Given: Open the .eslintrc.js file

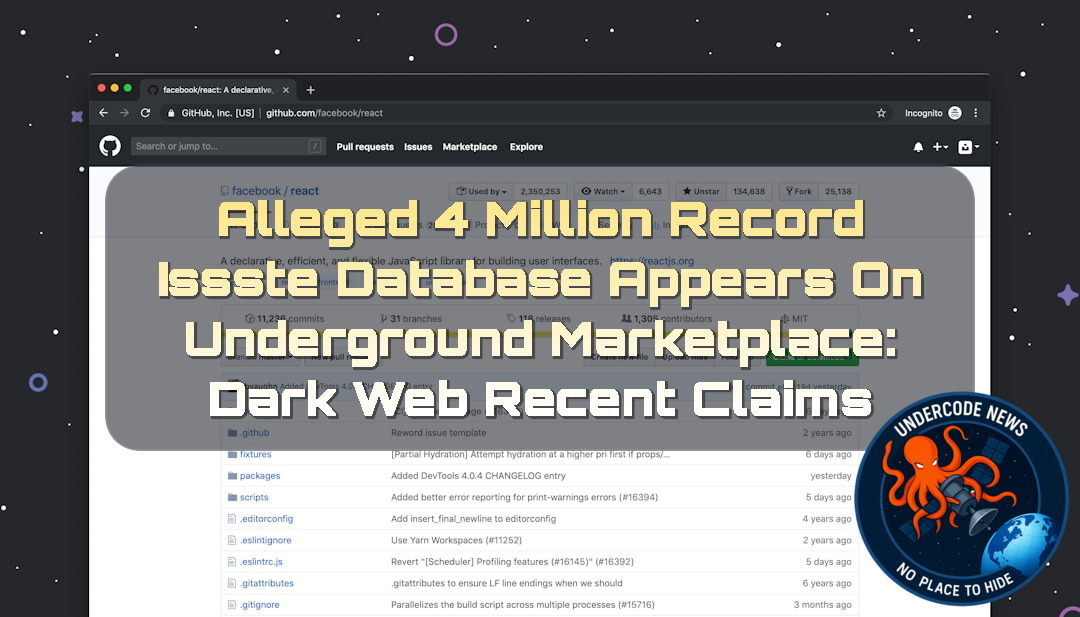Looking at the screenshot, I should (261, 561).
